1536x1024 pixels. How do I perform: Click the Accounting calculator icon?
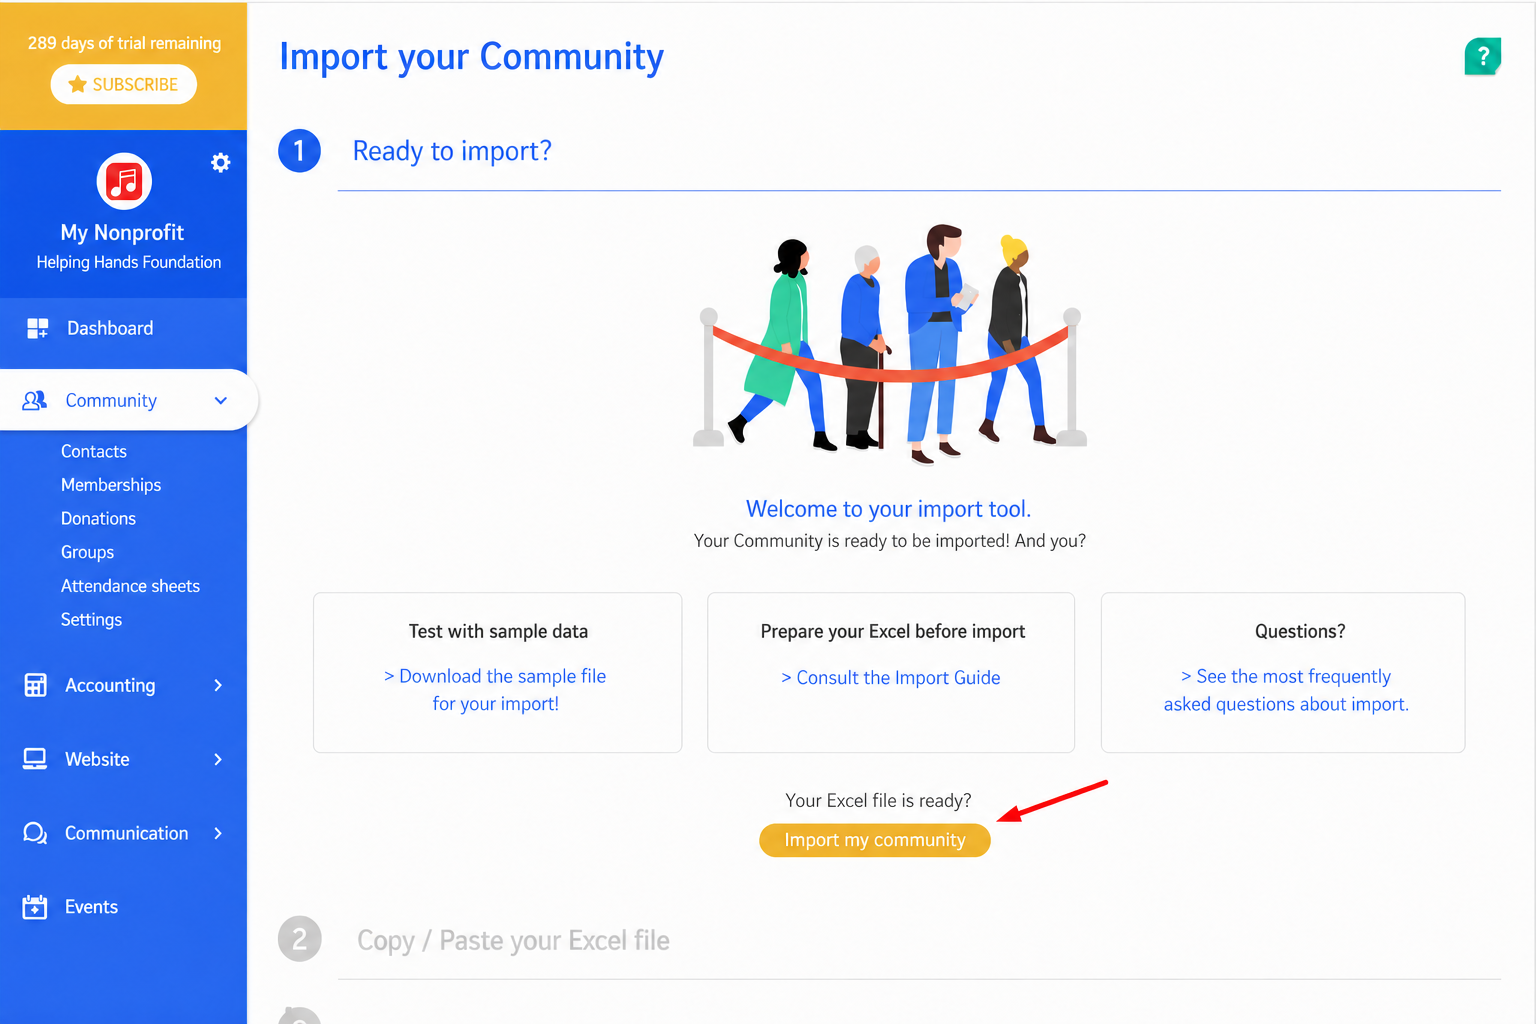click(x=35, y=685)
